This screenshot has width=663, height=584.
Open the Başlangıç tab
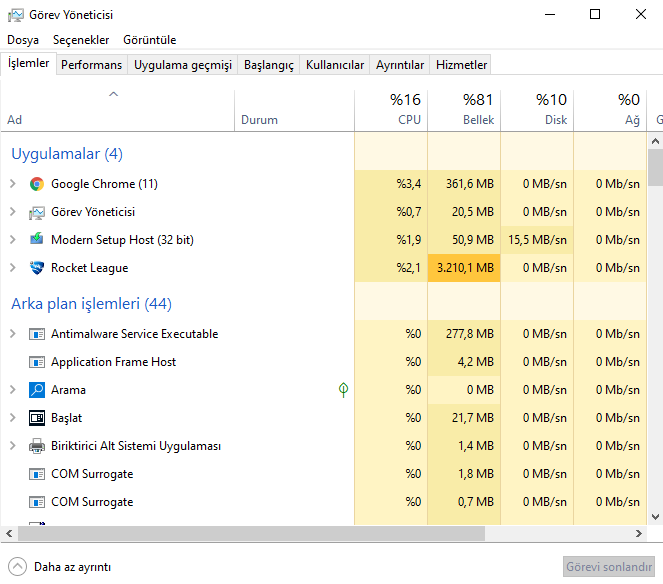(269, 65)
